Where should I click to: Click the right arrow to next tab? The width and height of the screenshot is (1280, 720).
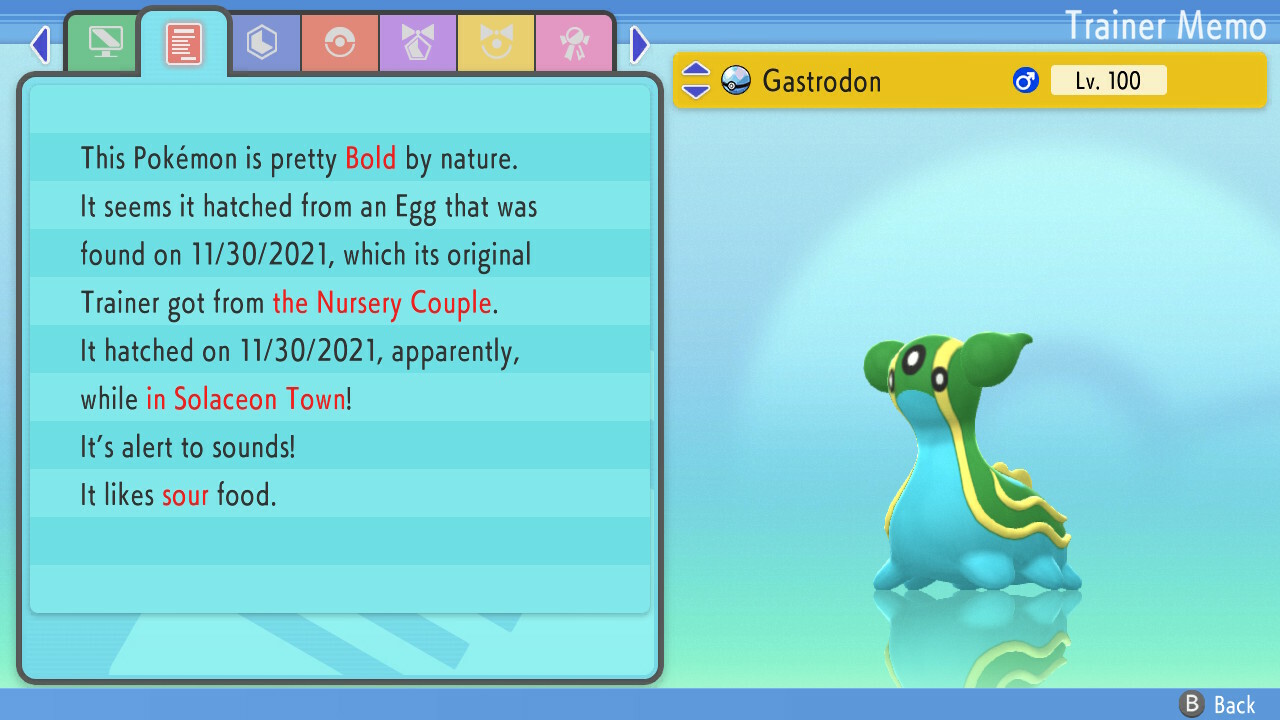click(x=640, y=44)
